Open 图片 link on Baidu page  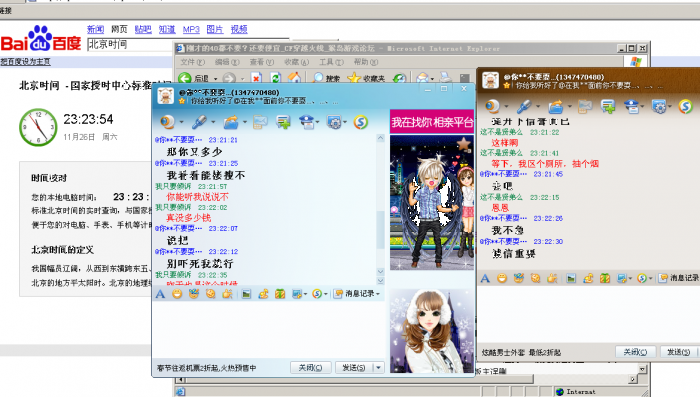[215, 29]
